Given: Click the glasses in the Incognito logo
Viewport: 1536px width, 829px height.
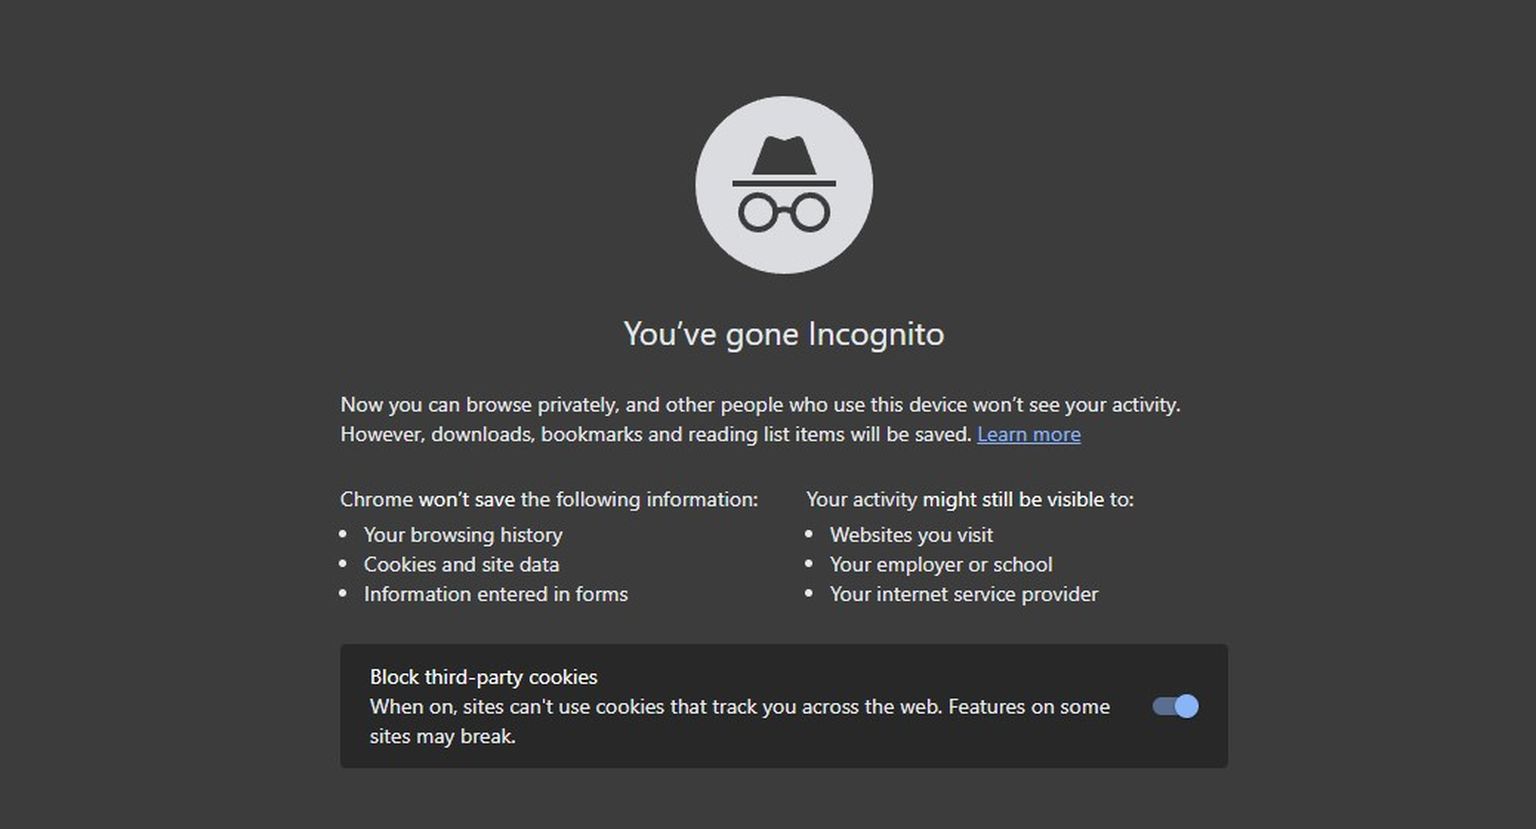Looking at the screenshot, I should click(784, 212).
